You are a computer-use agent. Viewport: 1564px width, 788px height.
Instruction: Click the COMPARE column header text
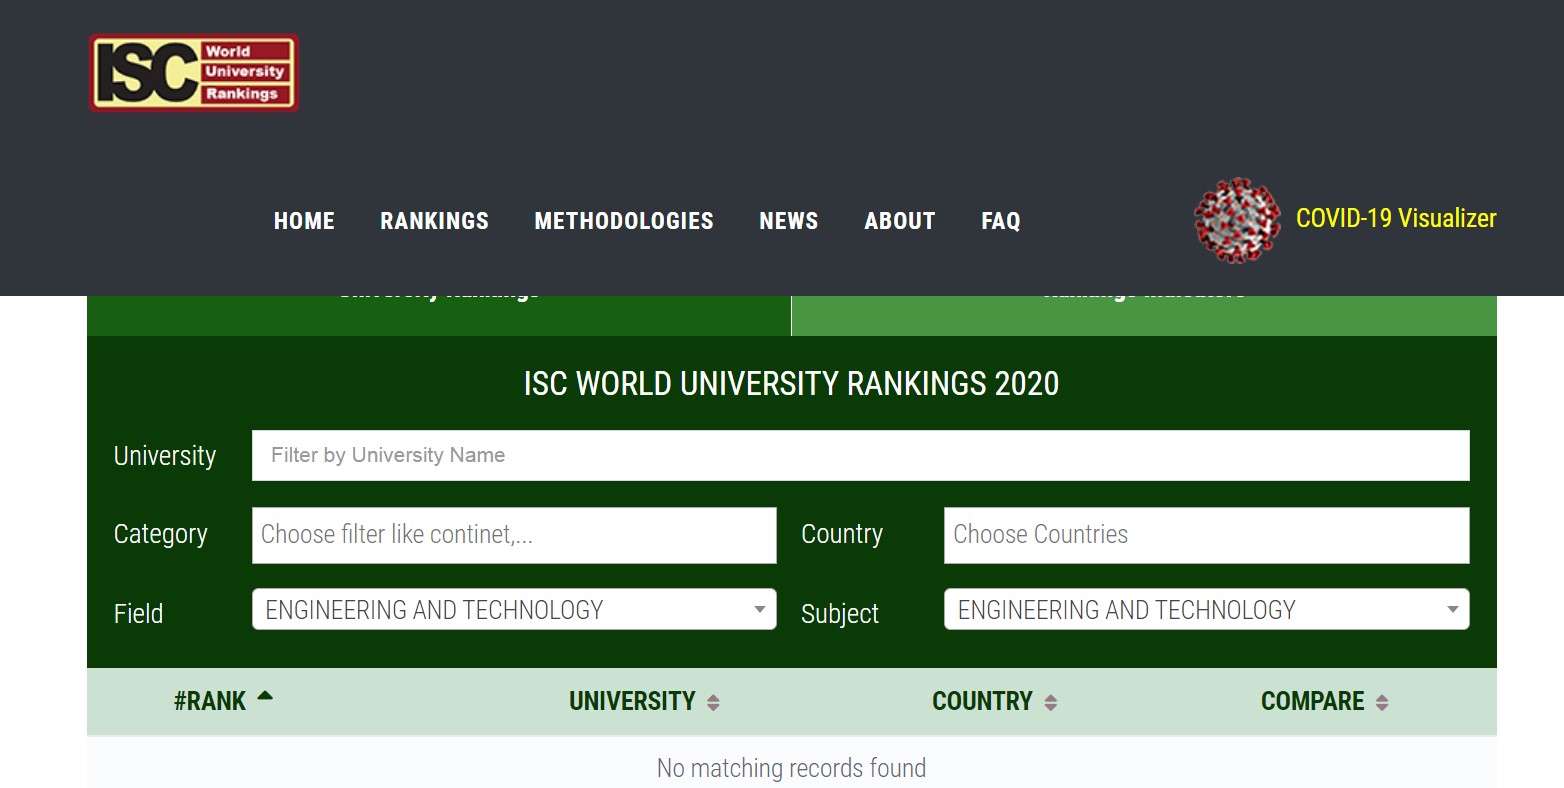coord(1312,701)
